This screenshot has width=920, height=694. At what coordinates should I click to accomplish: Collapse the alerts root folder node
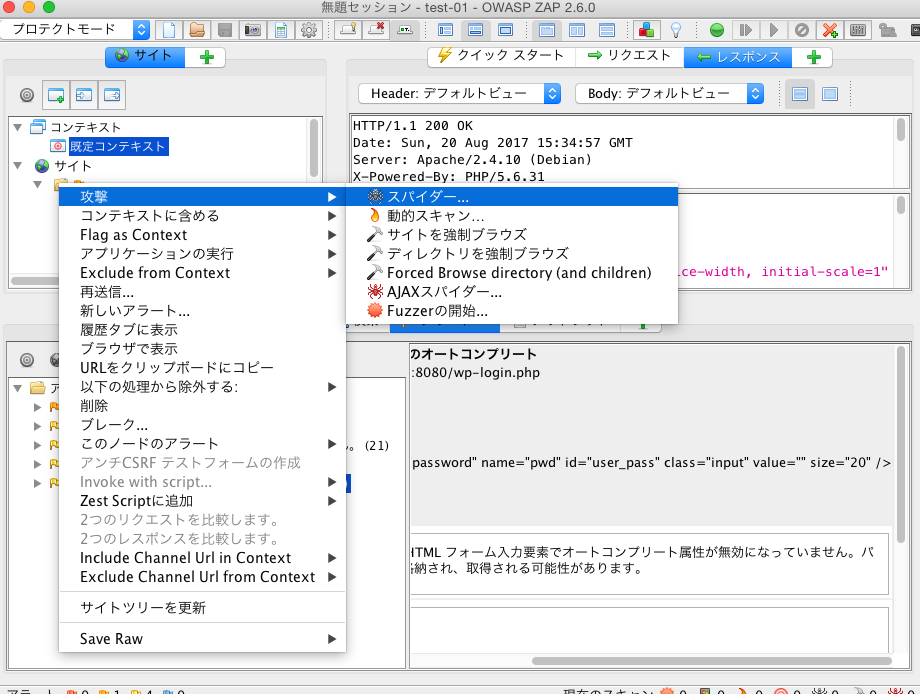pyautogui.click(x=18, y=388)
